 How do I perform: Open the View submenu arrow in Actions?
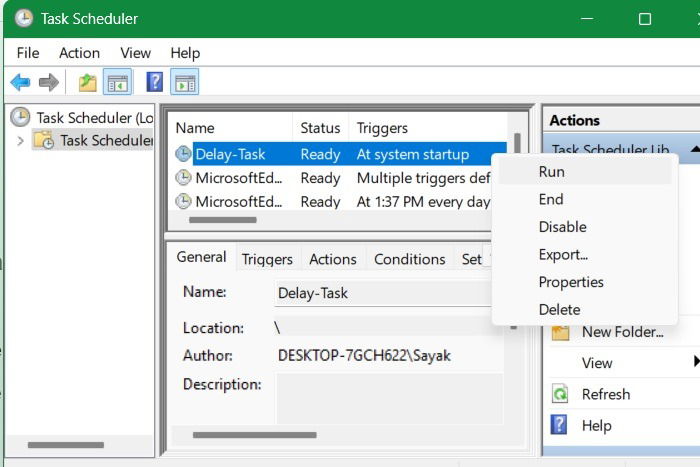pos(695,362)
